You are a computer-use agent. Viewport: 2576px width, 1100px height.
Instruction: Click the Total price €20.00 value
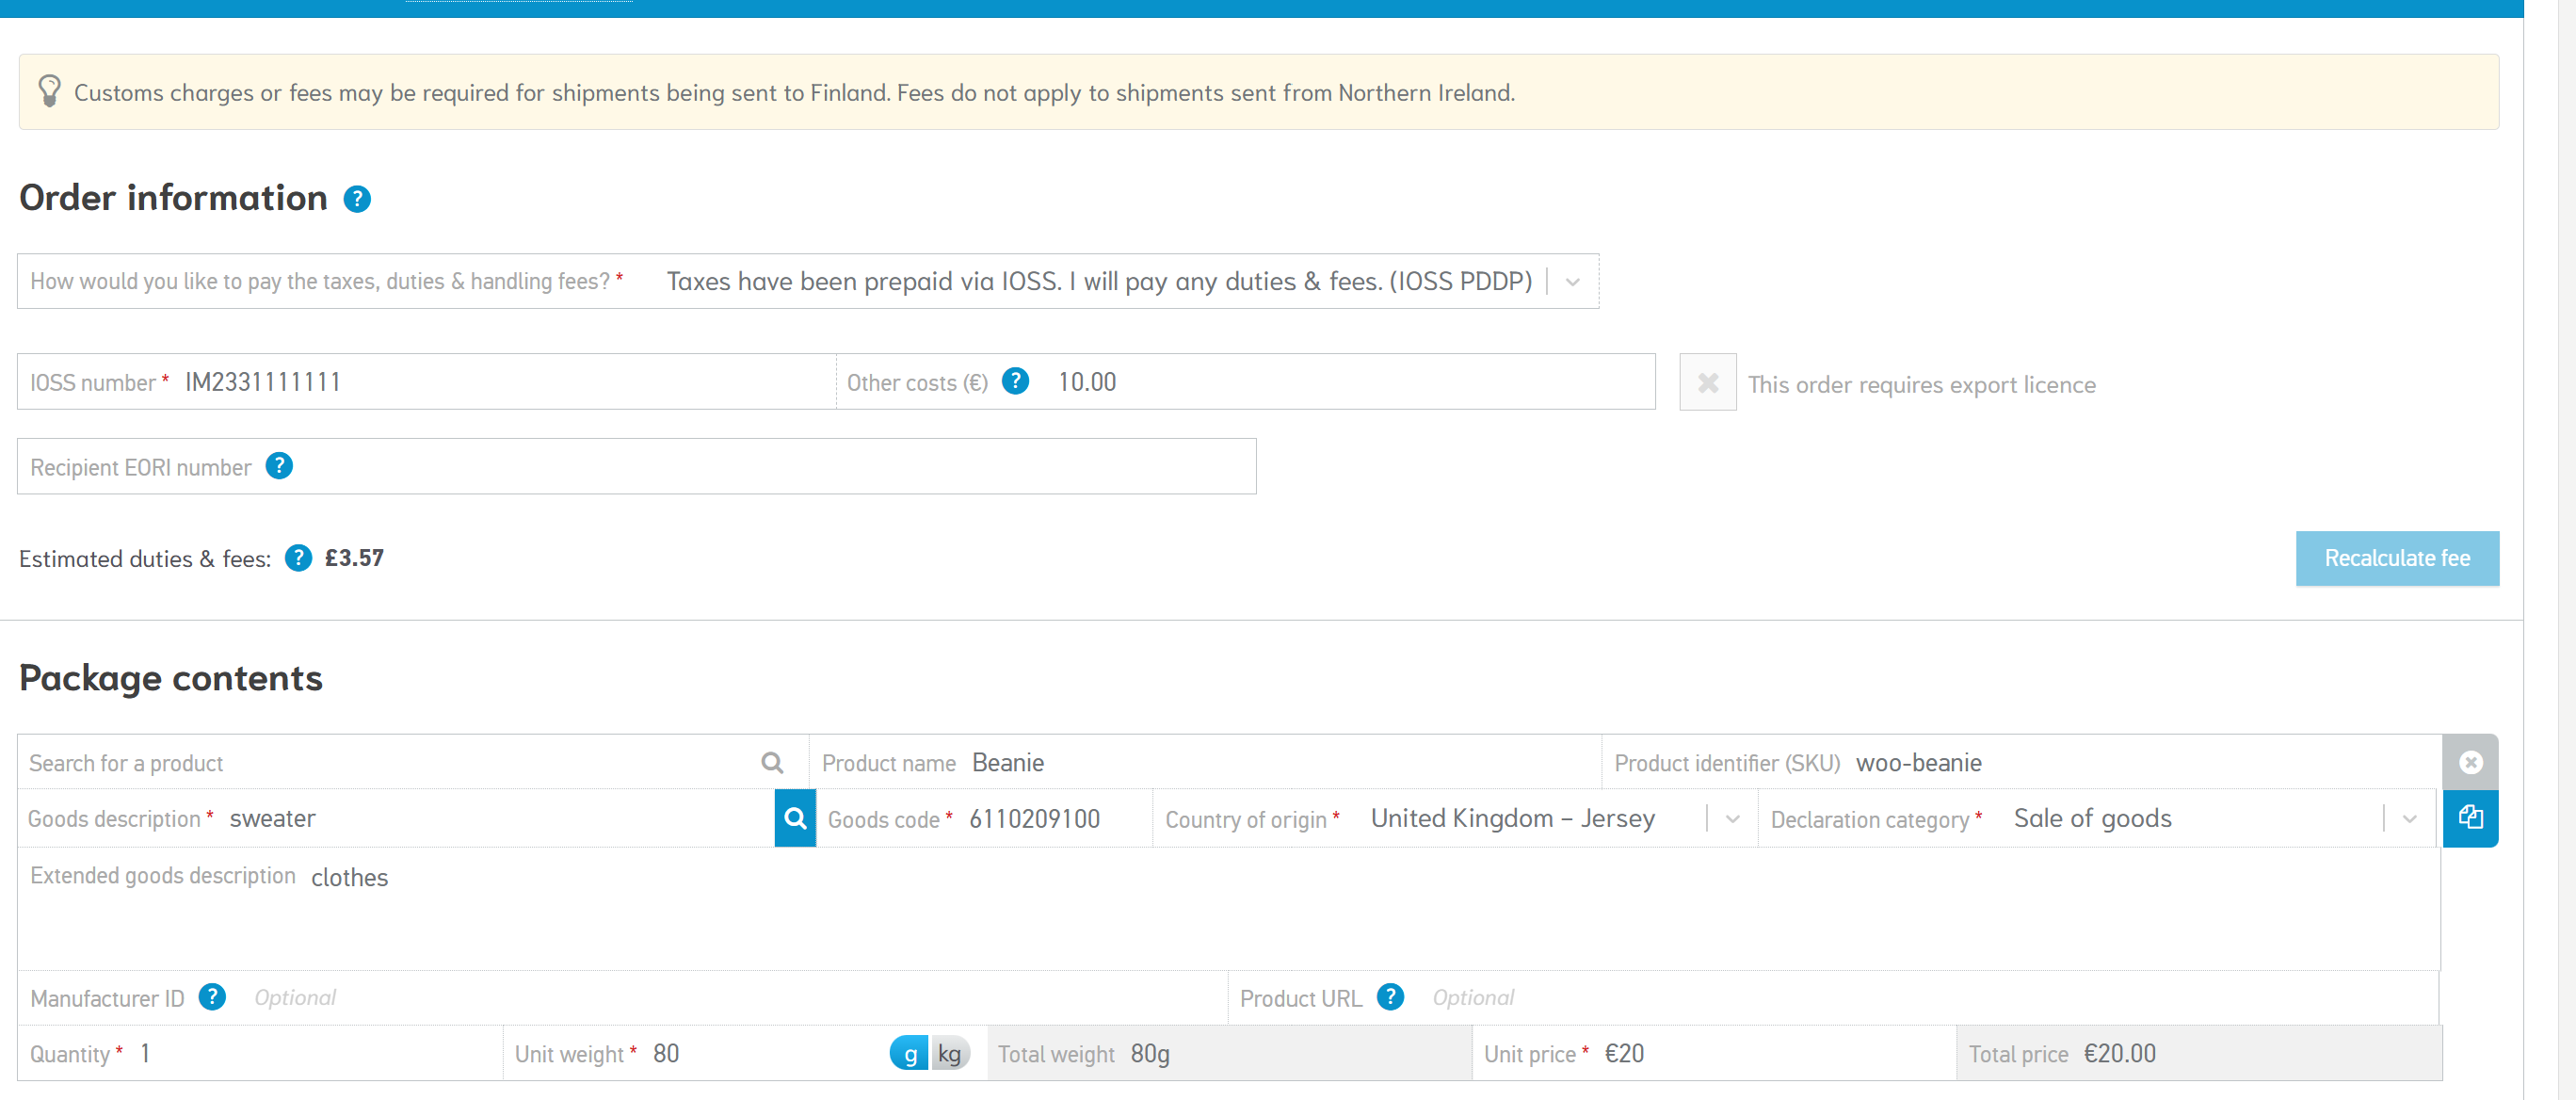point(2120,1054)
